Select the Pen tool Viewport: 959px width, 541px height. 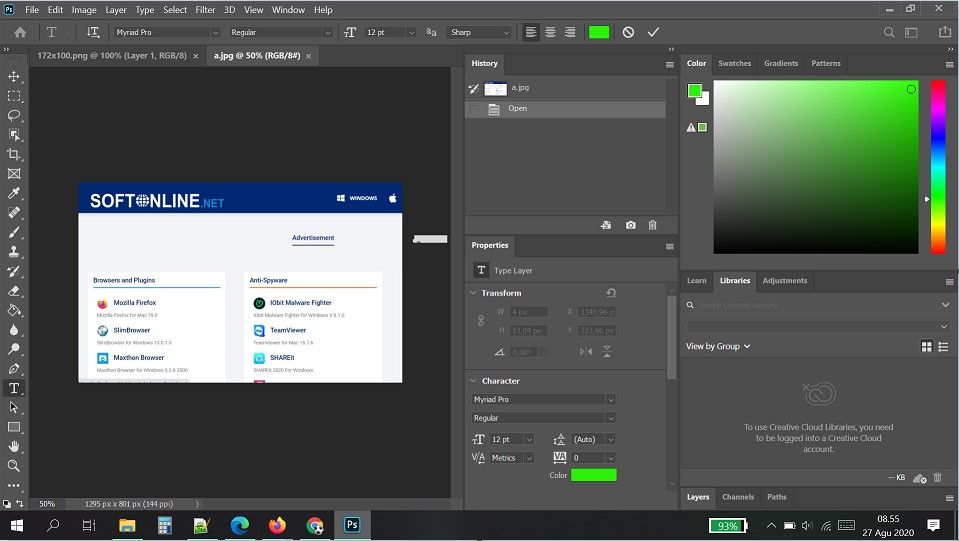pyautogui.click(x=13, y=369)
